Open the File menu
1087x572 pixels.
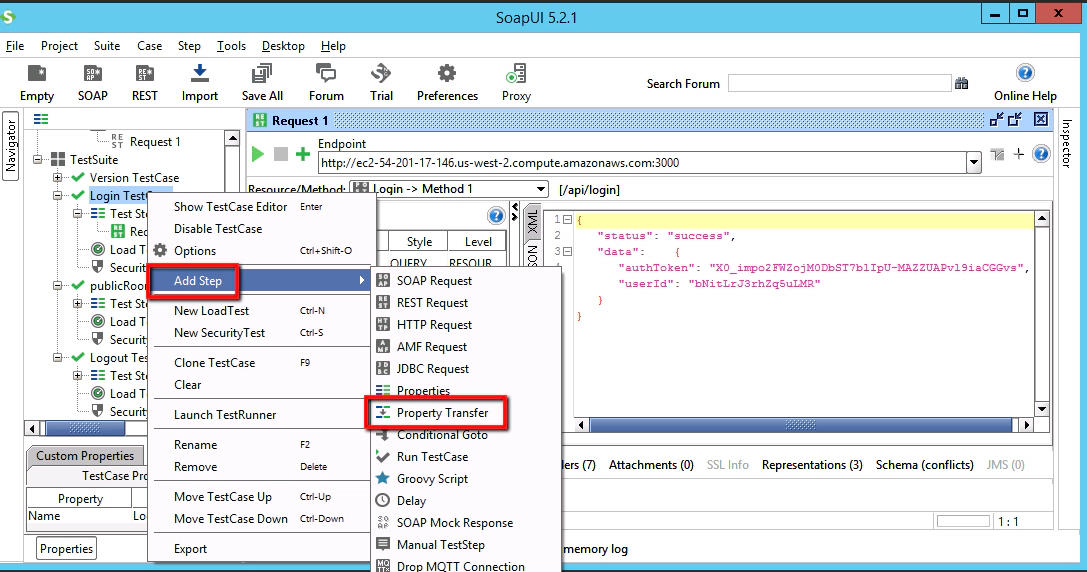(x=15, y=46)
